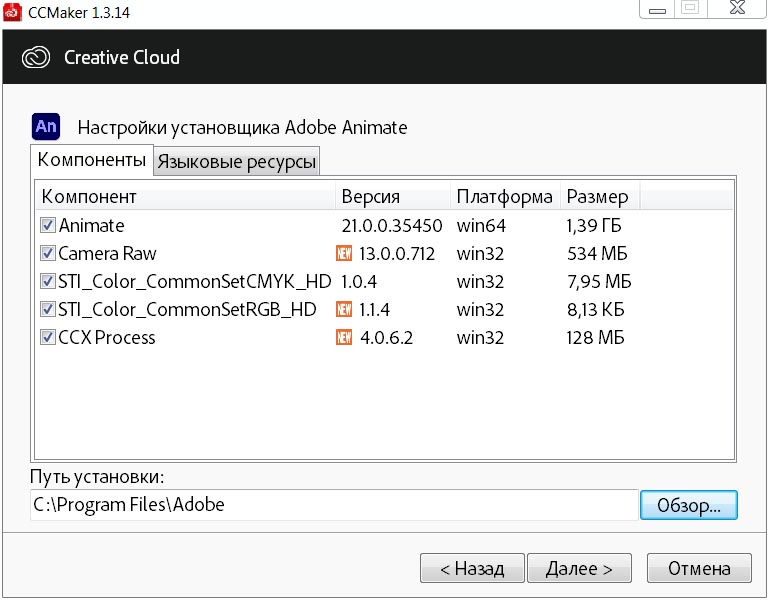Toggle the STI_Color_CommonSetCMYK_HD checkbox
The image size is (769, 600).
(48, 281)
